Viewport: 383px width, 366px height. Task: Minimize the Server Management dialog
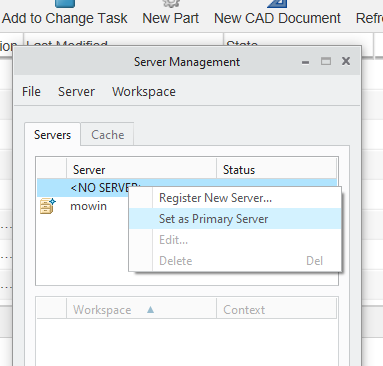305,62
